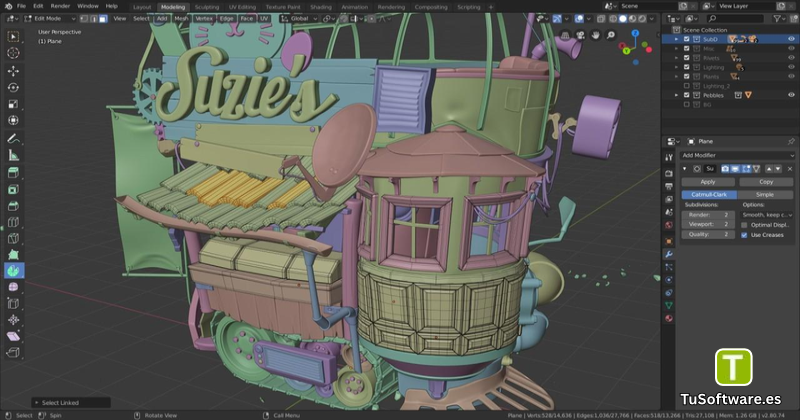Toggle SubD collection checkbox
This screenshot has height=420, width=800.
point(687,39)
